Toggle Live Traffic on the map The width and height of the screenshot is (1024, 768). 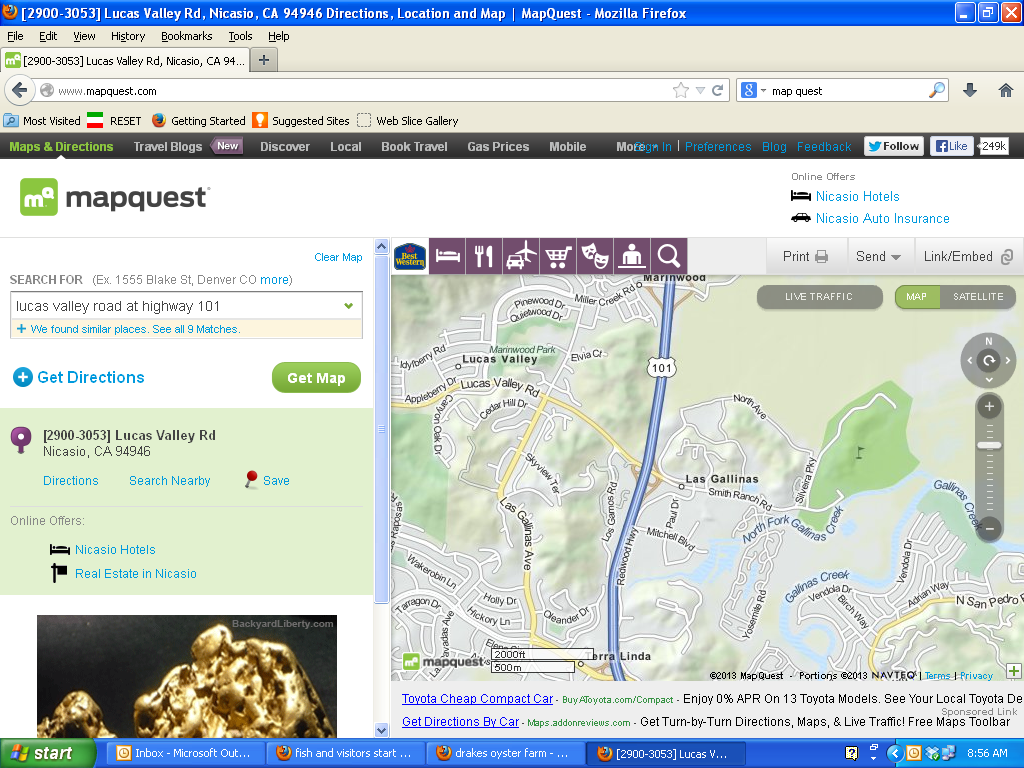point(819,296)
